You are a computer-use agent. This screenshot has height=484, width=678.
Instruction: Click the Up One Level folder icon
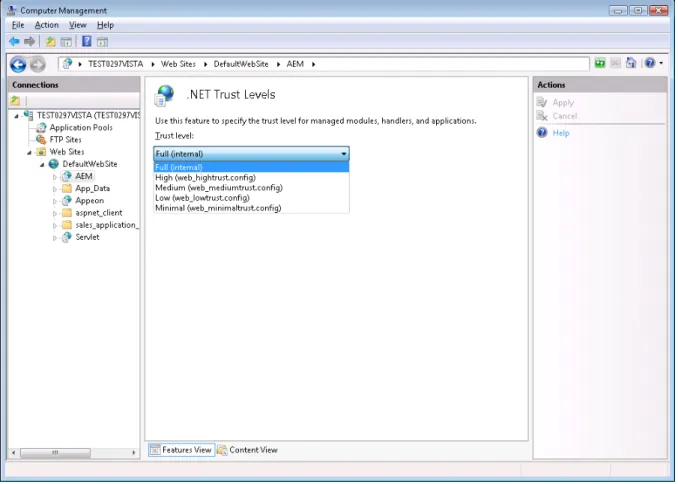pyautogui.click(x=51, y=42)
